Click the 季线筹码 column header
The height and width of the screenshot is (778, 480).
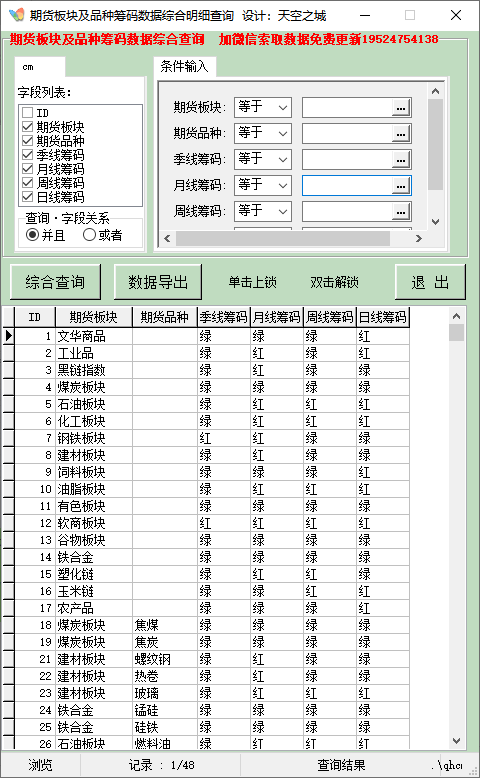click(224, 317)
